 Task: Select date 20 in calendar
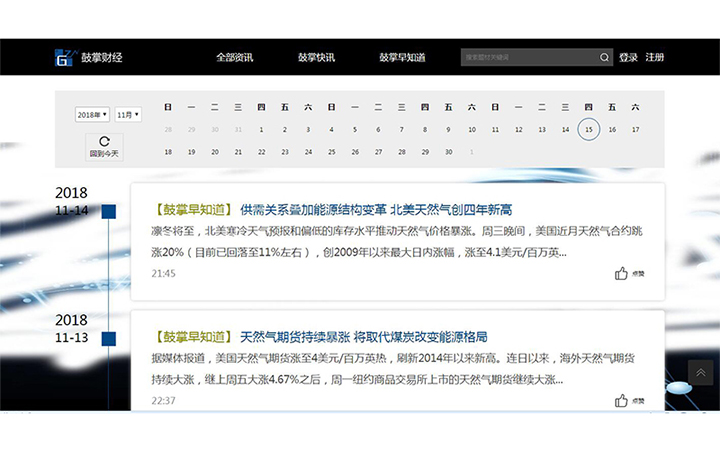pyautogui.click(x=215, y=152)
